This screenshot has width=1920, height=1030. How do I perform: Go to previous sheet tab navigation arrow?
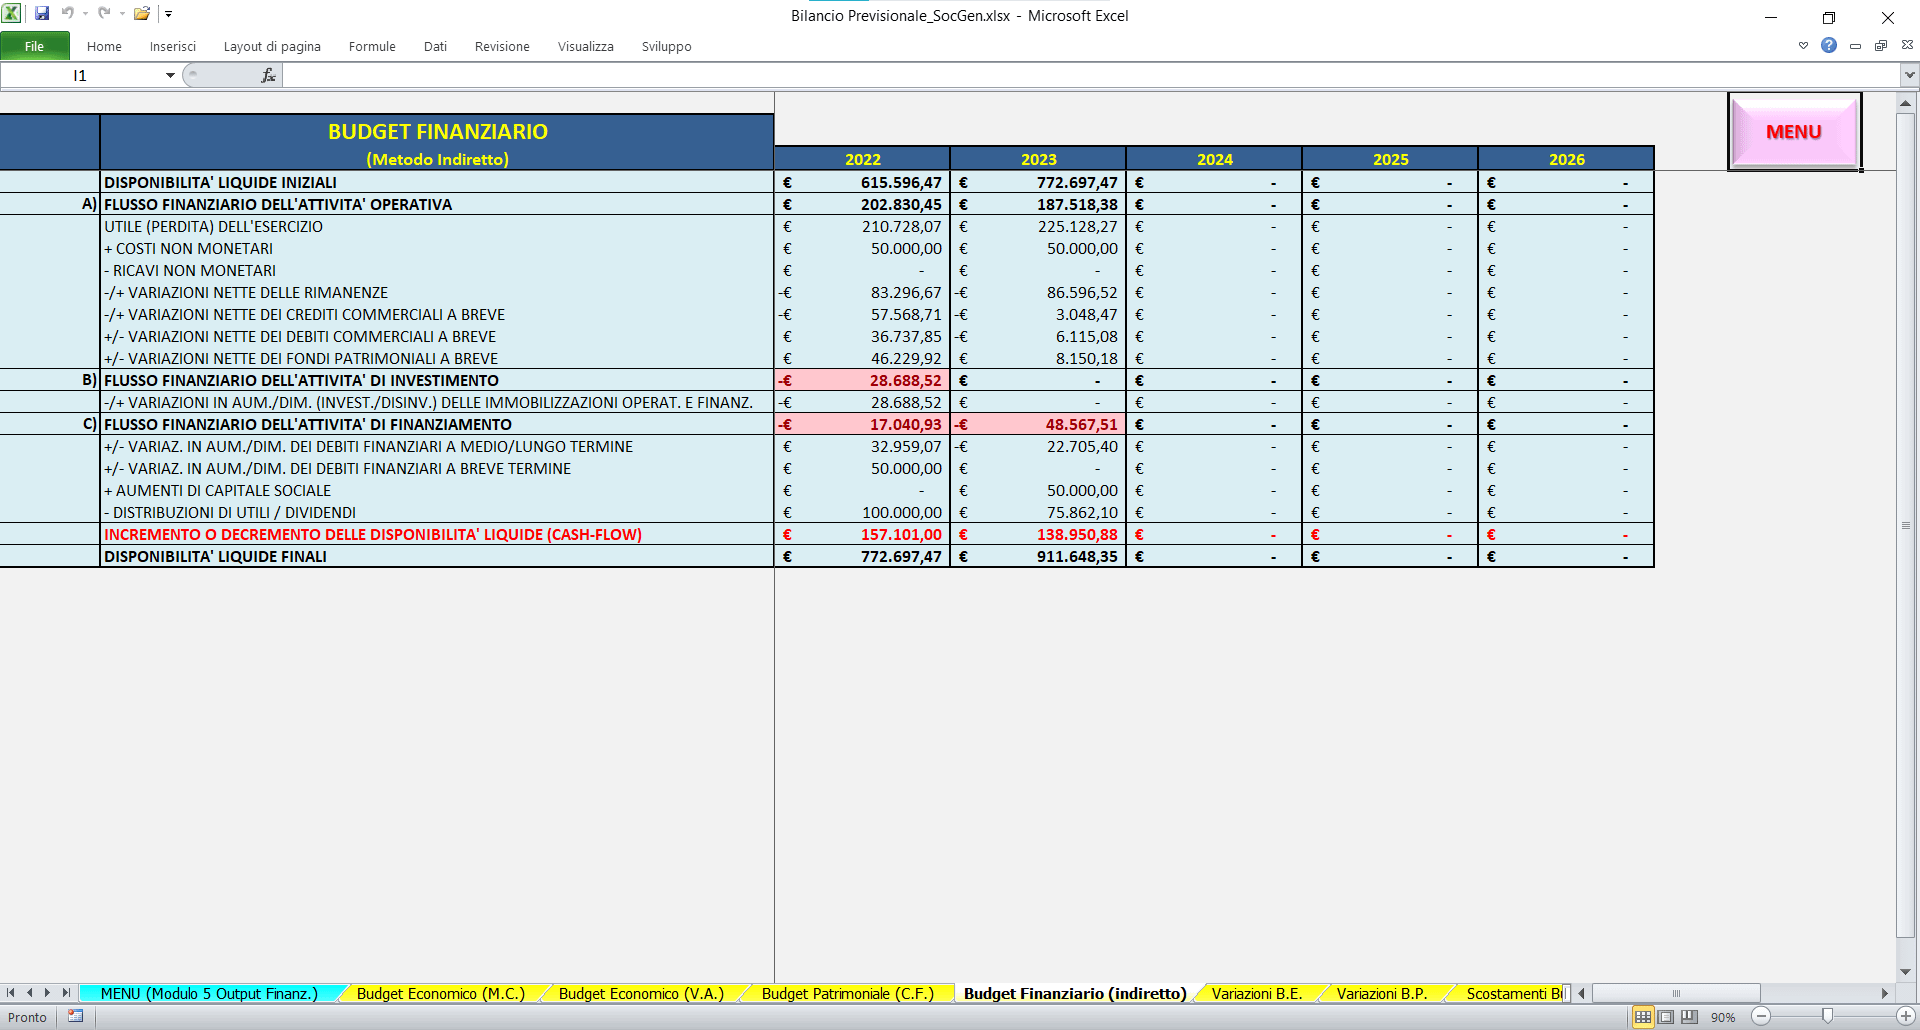(29, 993)
